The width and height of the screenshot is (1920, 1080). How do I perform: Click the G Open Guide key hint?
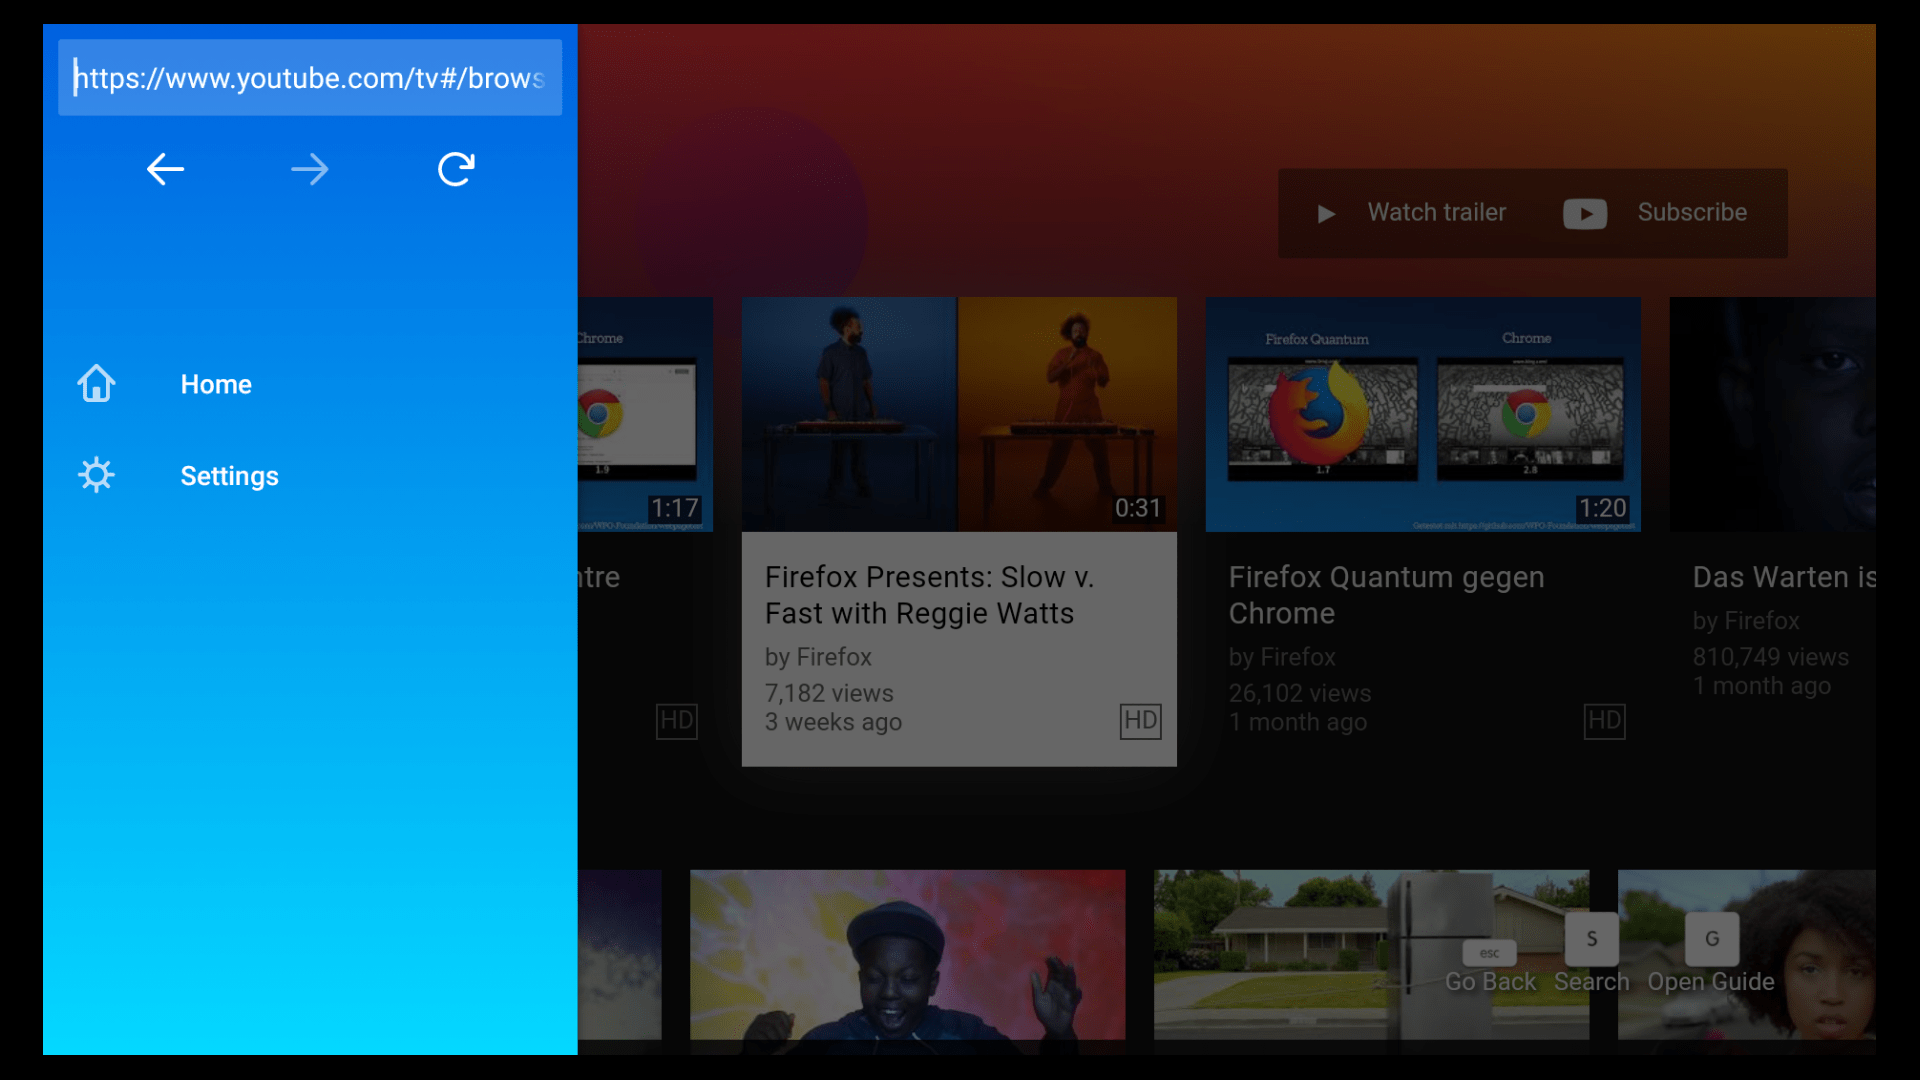pos(1711,939)
